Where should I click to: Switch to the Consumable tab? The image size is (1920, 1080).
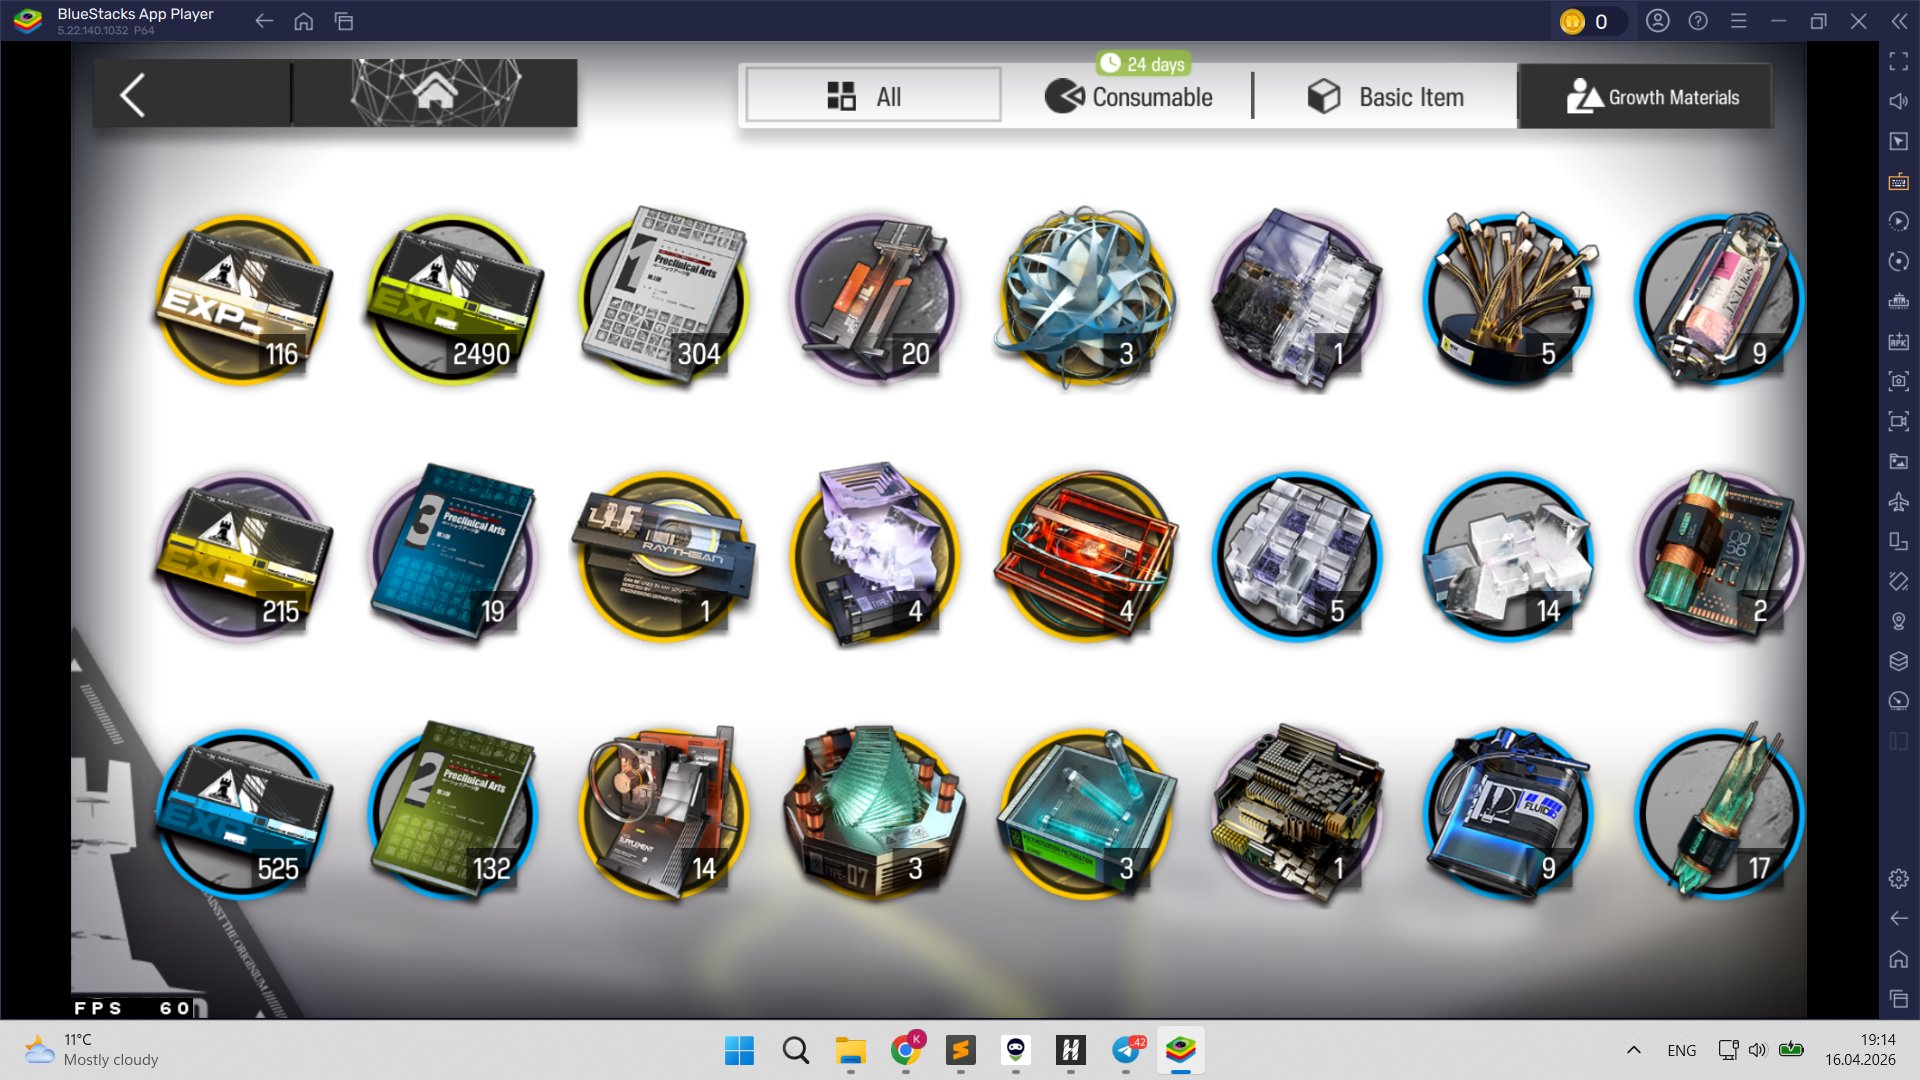click(x=1128, y=97)
